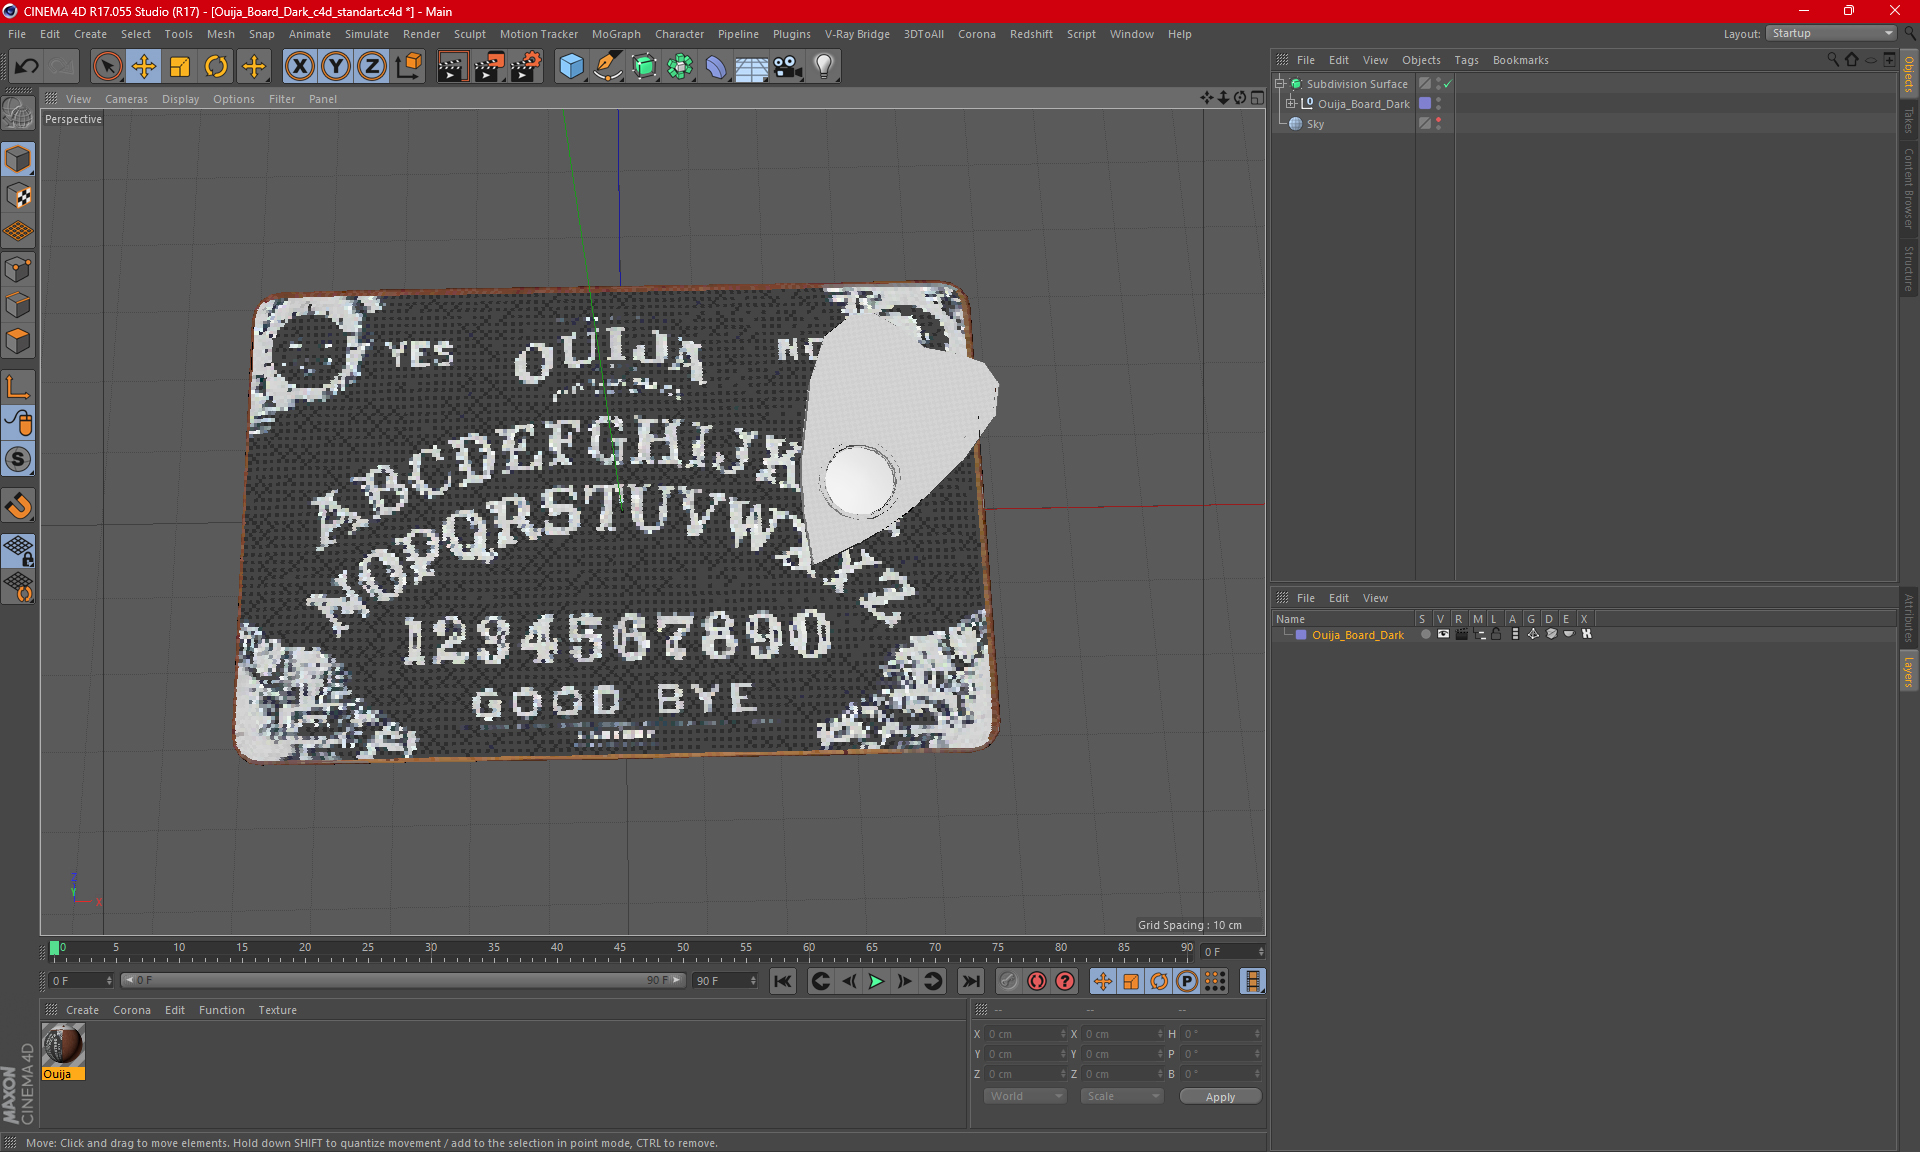Toggle Sky visibility dots
Image resolution: width=1920 pixels, height=1152 pixels.
click(1438, 124)
